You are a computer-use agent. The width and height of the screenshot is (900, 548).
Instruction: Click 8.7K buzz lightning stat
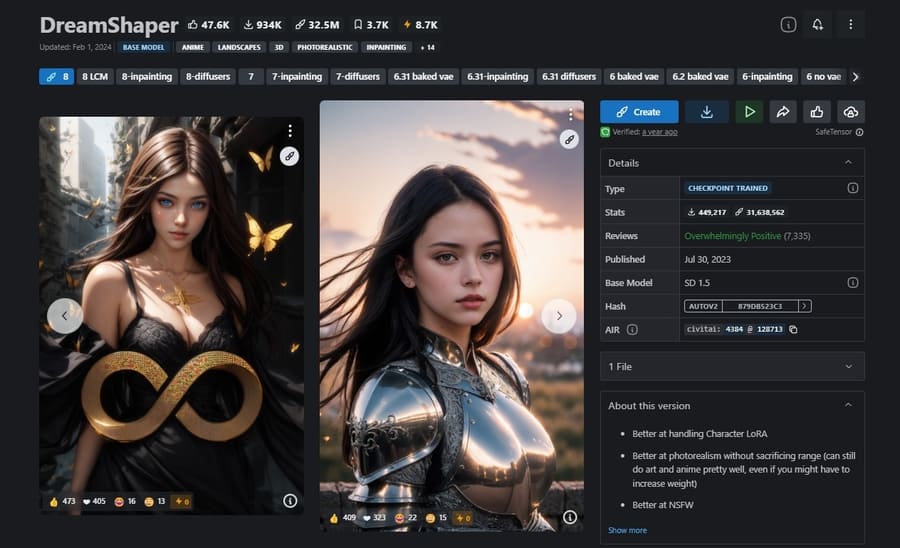click(421, 25)
